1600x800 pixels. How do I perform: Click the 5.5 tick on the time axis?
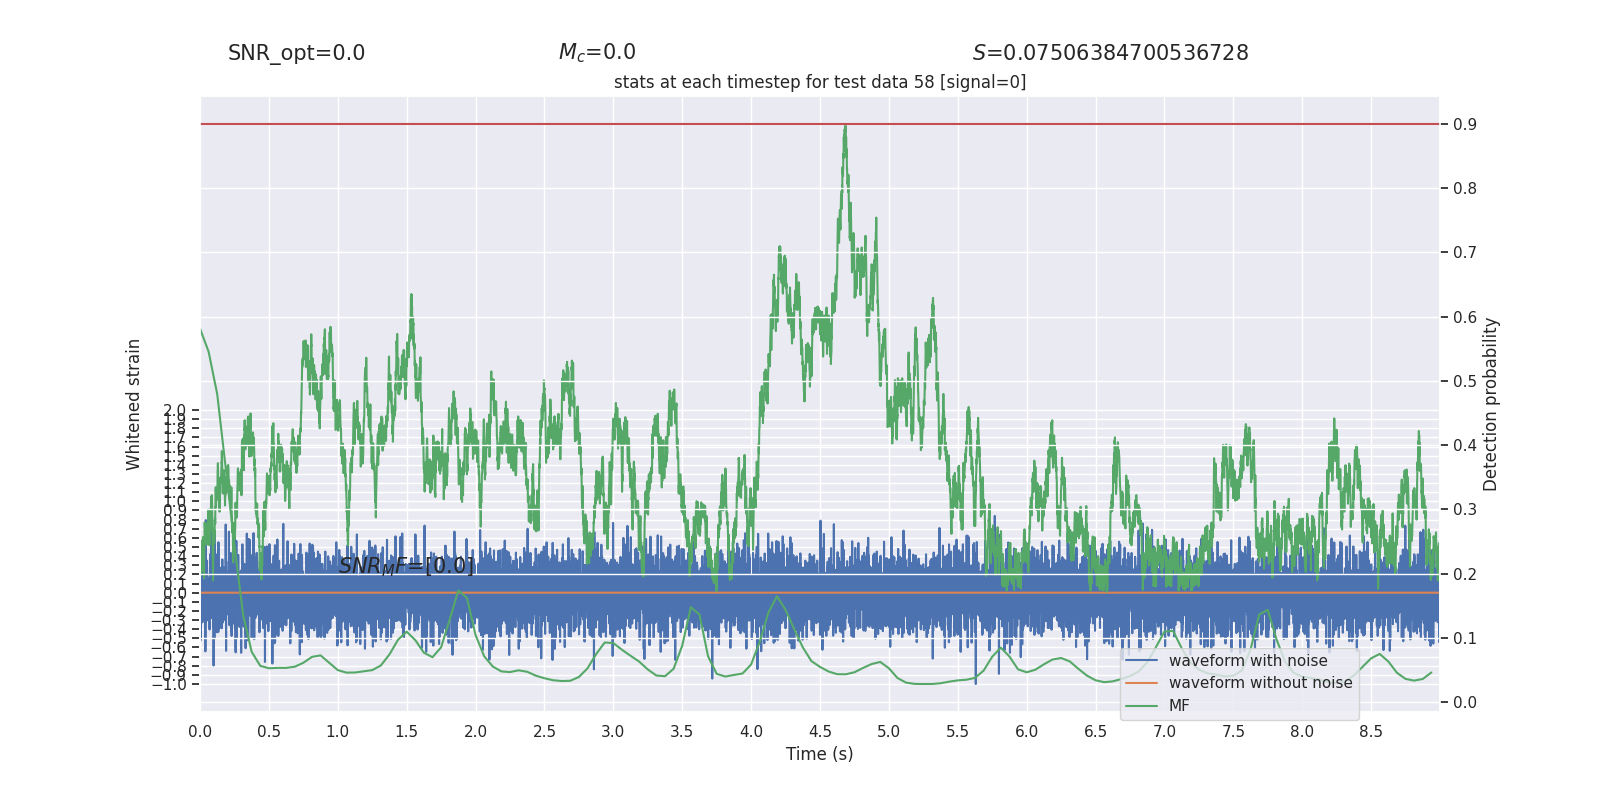coord(958,732)
